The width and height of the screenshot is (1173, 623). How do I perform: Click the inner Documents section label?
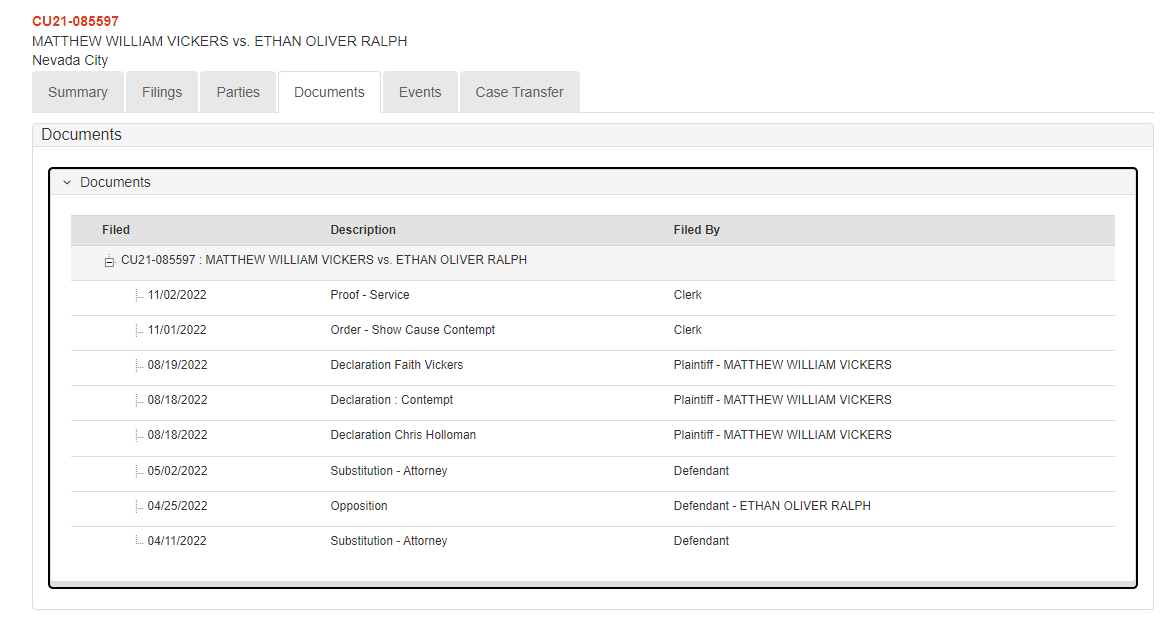click(115, 182)
